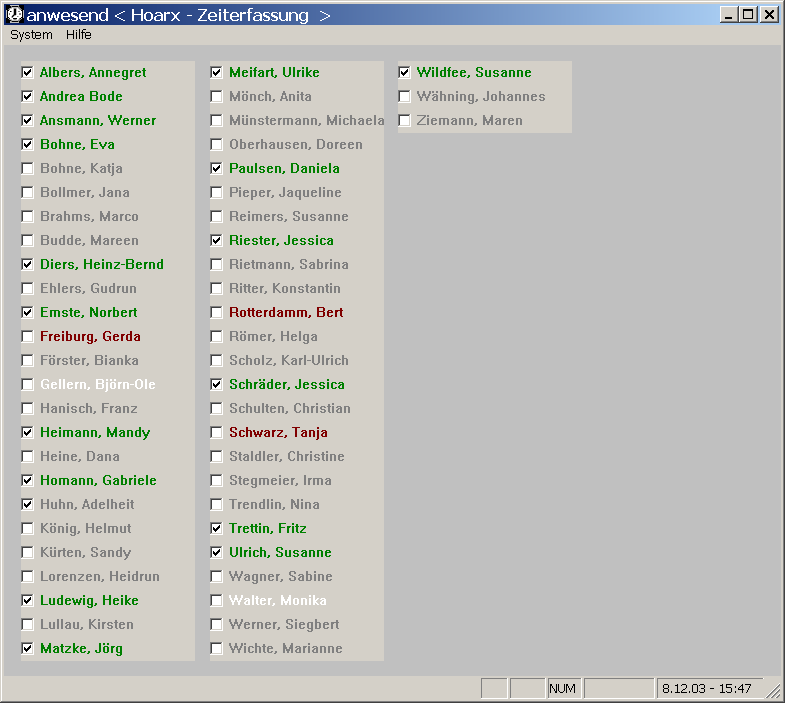Viewport: 785px width, 703px height.
Task: Click the NUM indicator in status bar
Action: 562,688
